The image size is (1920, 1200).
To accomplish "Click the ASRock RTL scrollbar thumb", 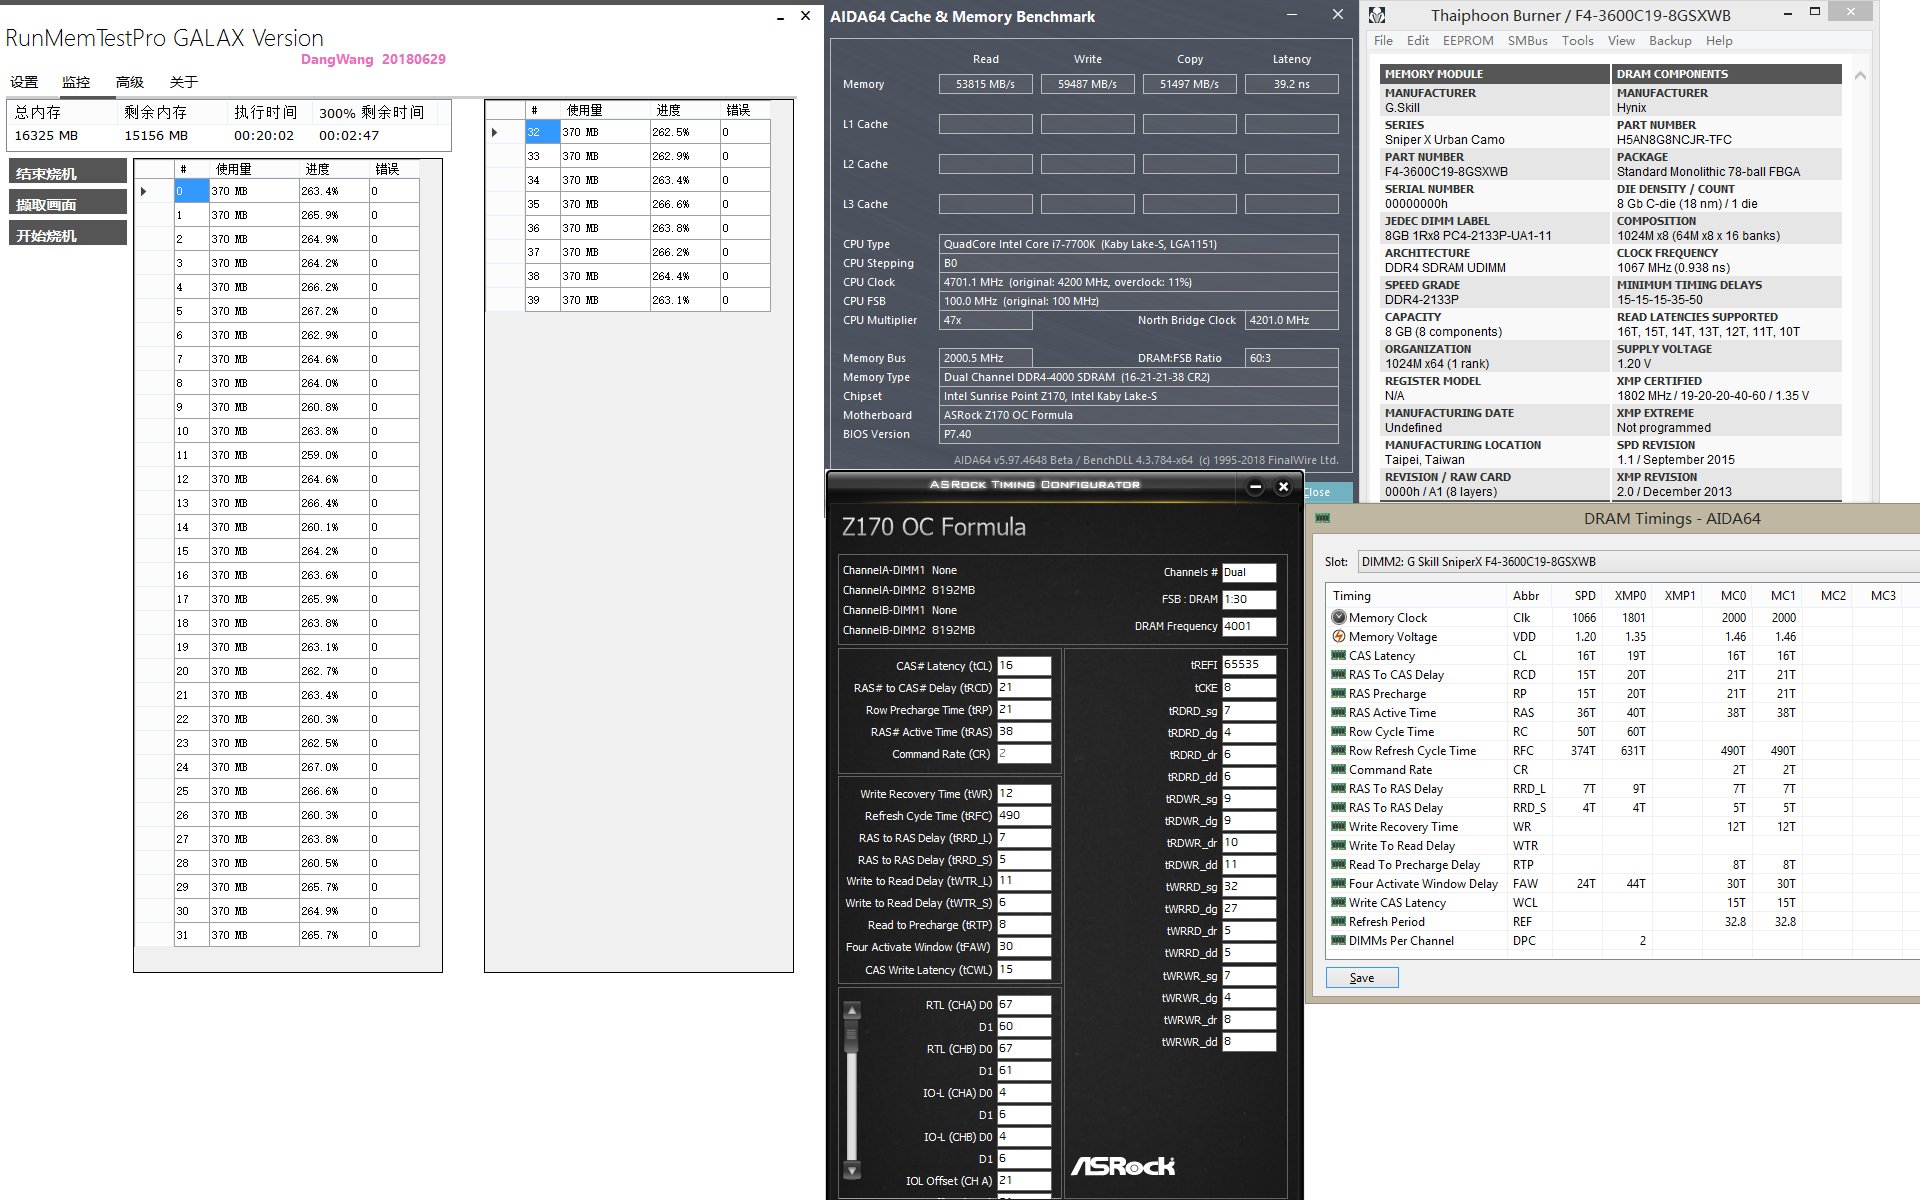I will coord(852,1036).
